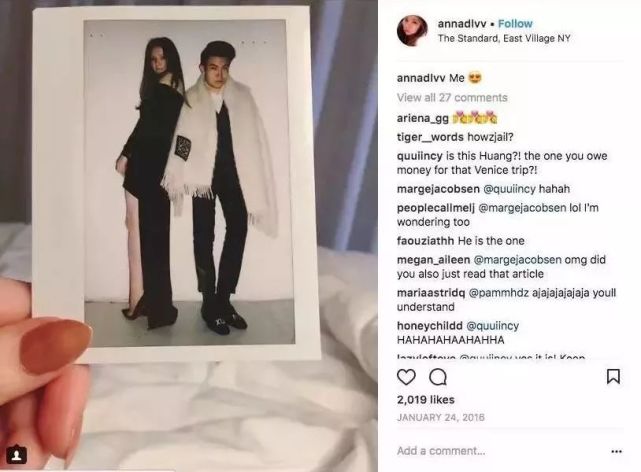Like the post with the heart icon

(406, 377)
